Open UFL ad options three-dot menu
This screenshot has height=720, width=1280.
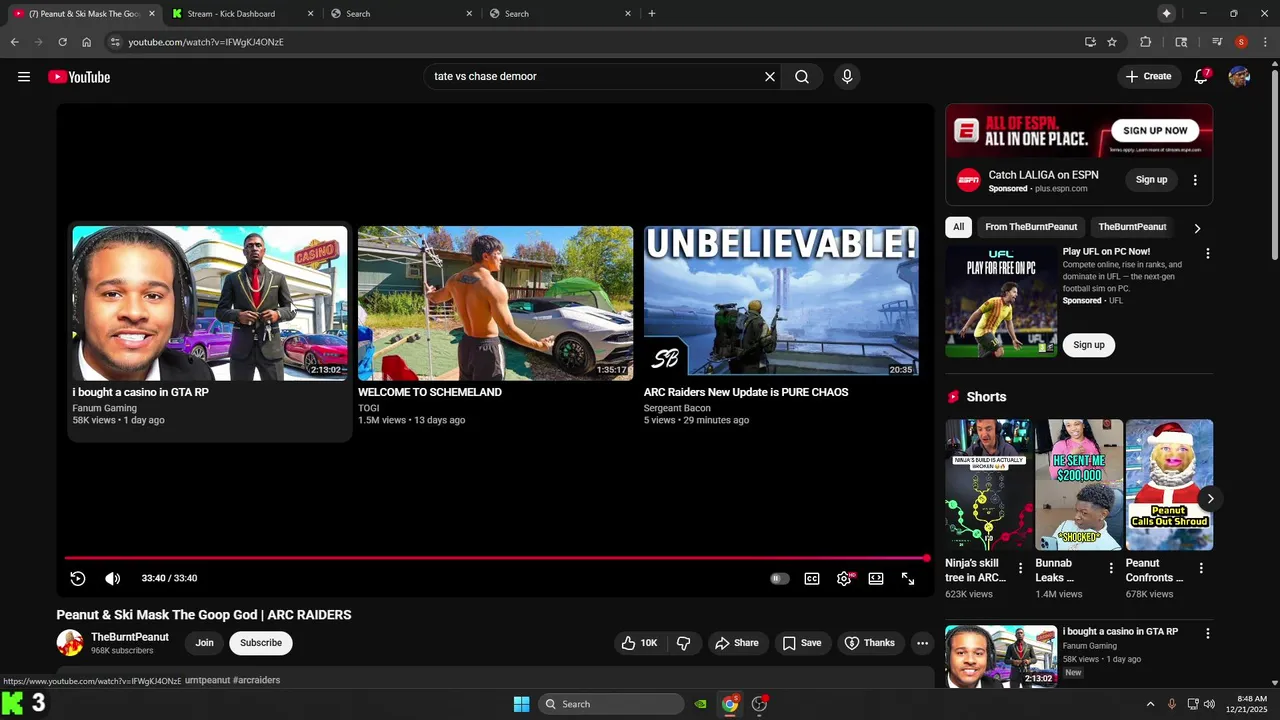(x=1207, y=254)
